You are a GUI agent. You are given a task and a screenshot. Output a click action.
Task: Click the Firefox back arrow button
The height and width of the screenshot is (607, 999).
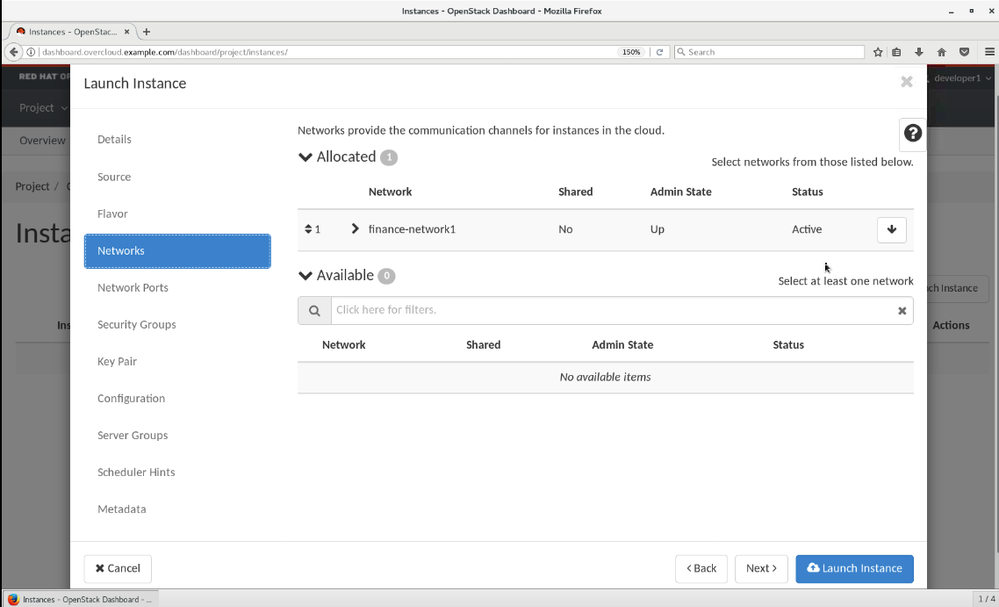coord(14,52)
